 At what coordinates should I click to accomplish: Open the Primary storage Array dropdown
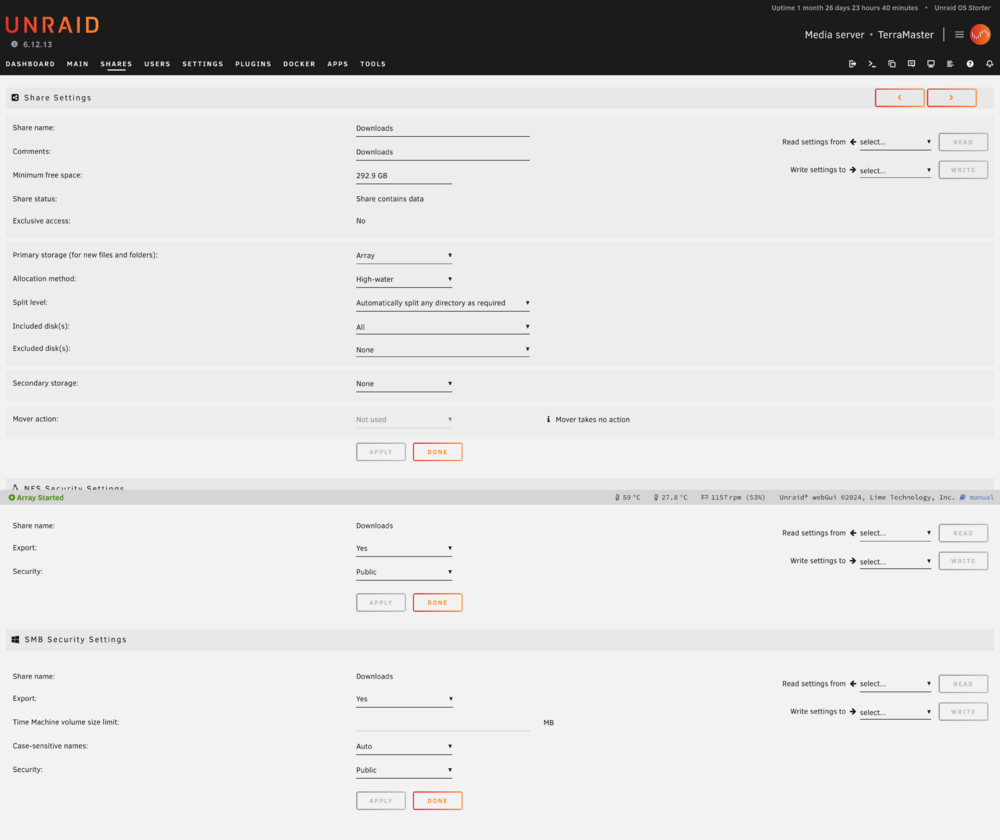tap(404, 256)
